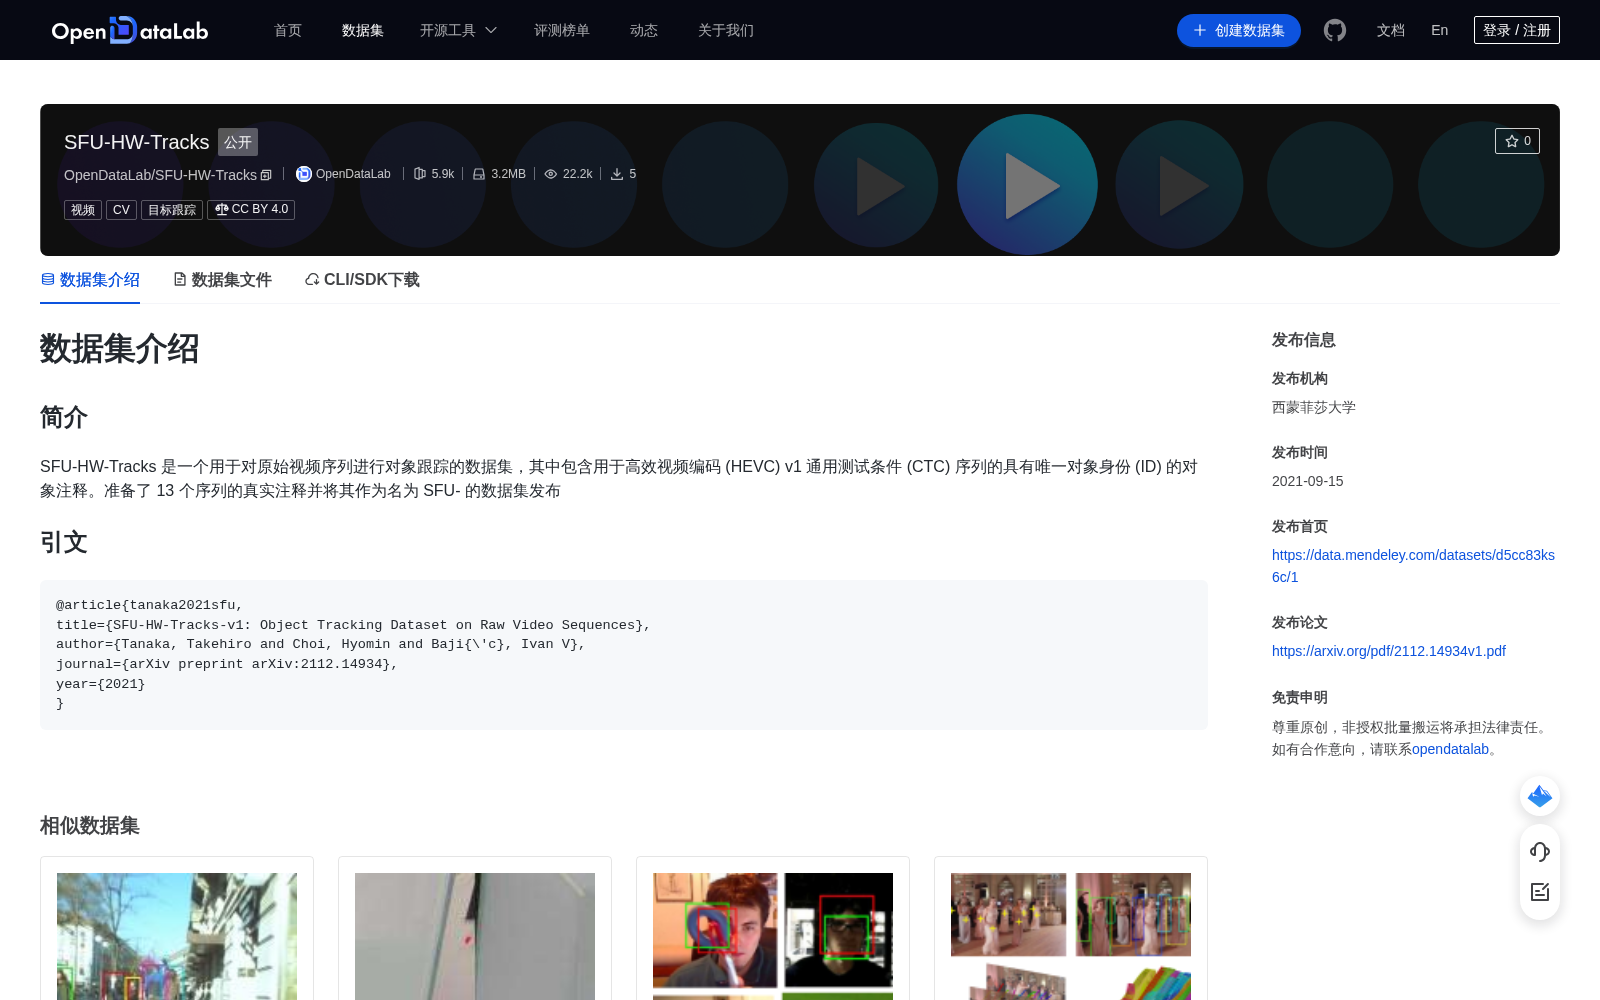Open the dancers similar dataset thumbnail
Image resolution: width=1600 pixels, height=1000 pixels.
point(1071,936)
